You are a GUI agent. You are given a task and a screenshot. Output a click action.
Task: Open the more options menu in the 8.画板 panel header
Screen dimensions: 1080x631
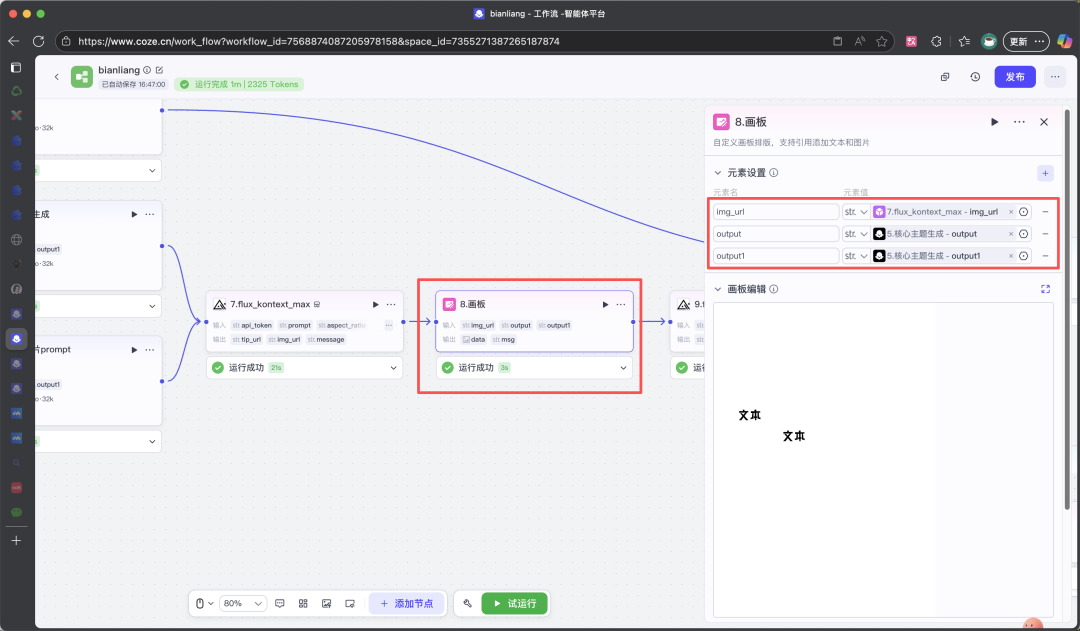point(1019,122)
